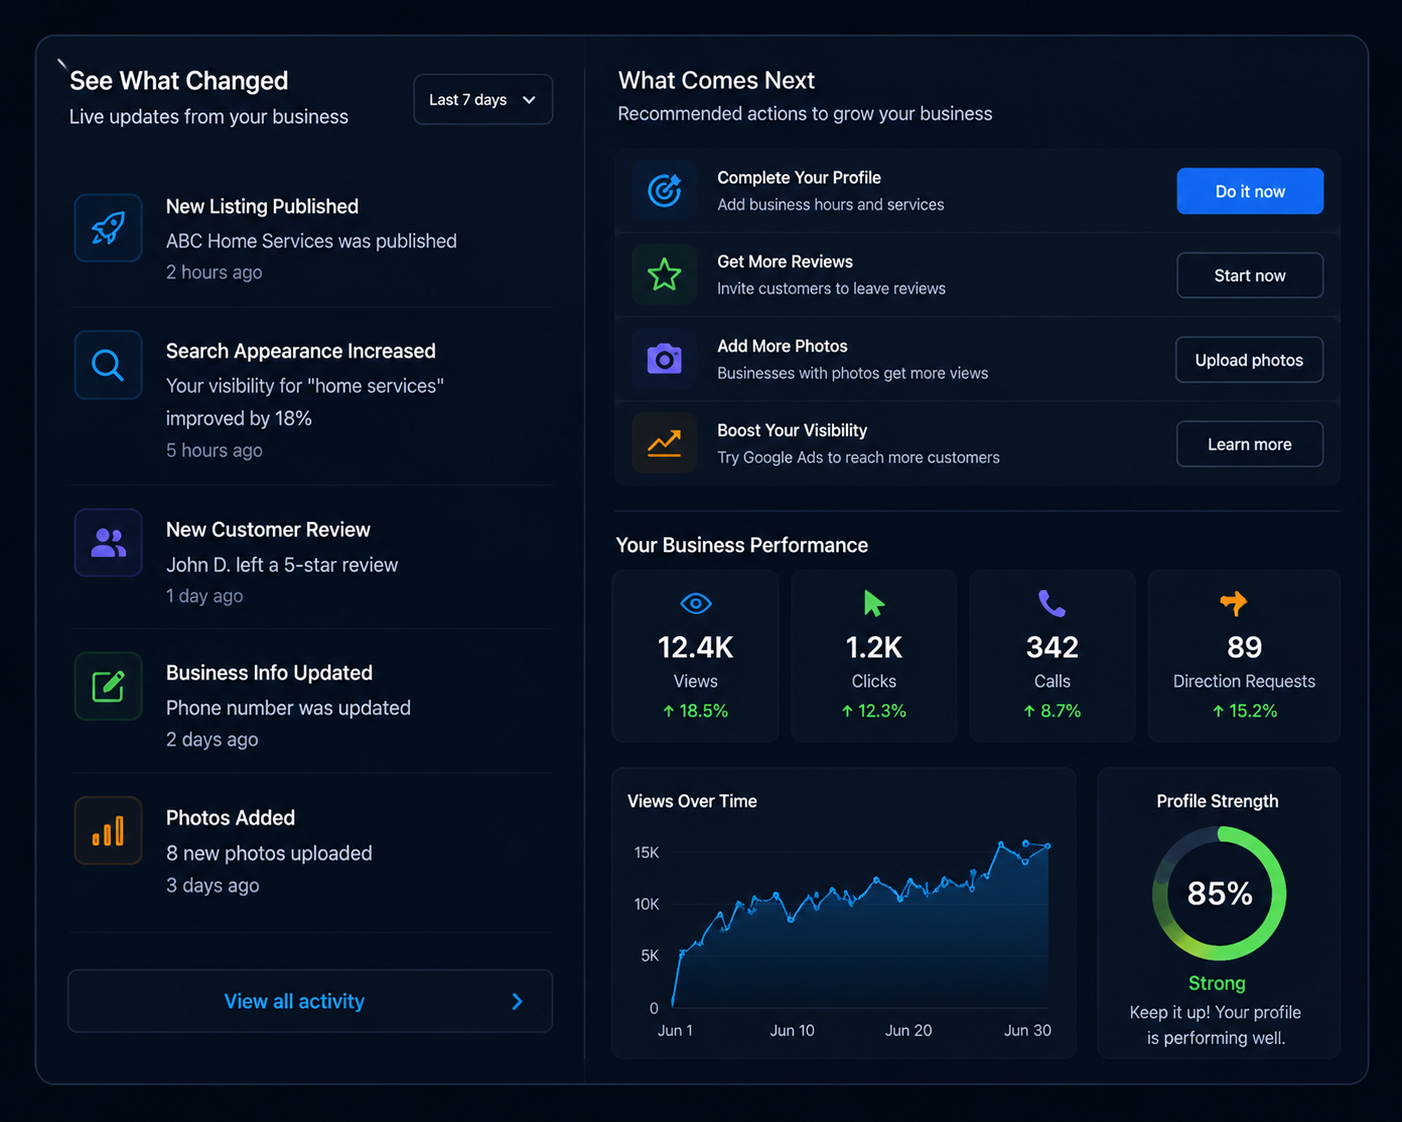
Task: Click the 12.3% increase under Clicks
Action: pos(874,711)
